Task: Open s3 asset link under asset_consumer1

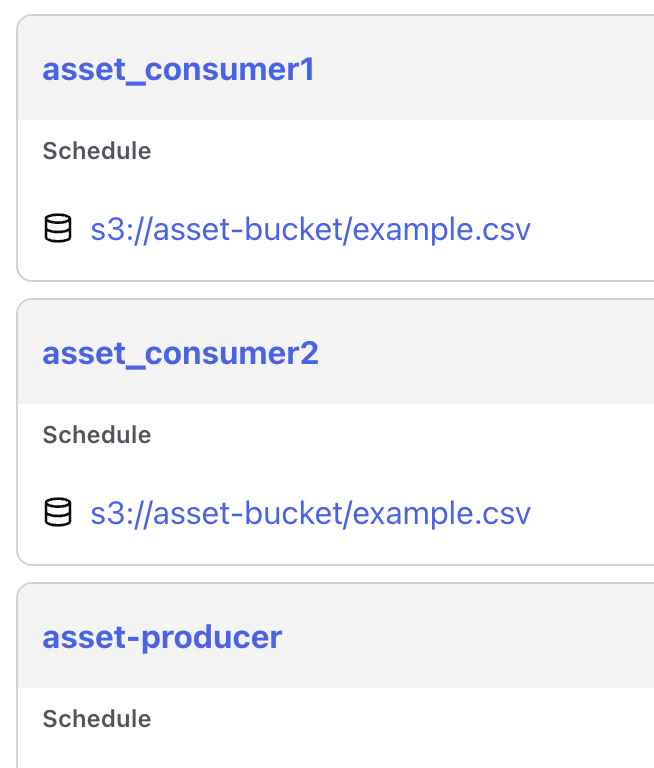Action: point(310,230)
